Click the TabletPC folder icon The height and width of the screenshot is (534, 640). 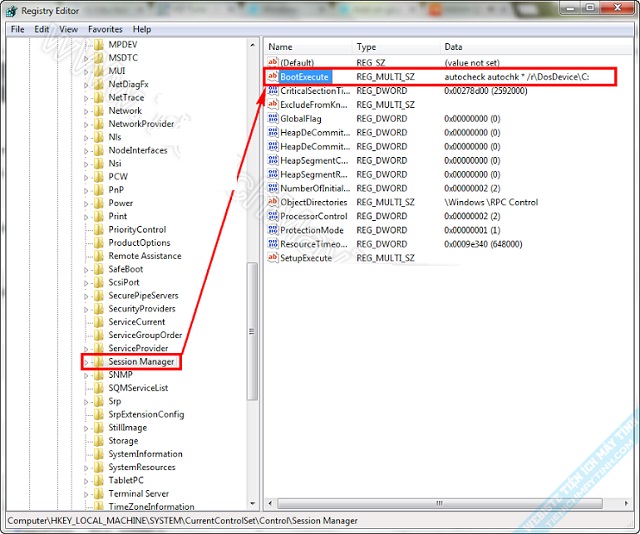point(98,481)
